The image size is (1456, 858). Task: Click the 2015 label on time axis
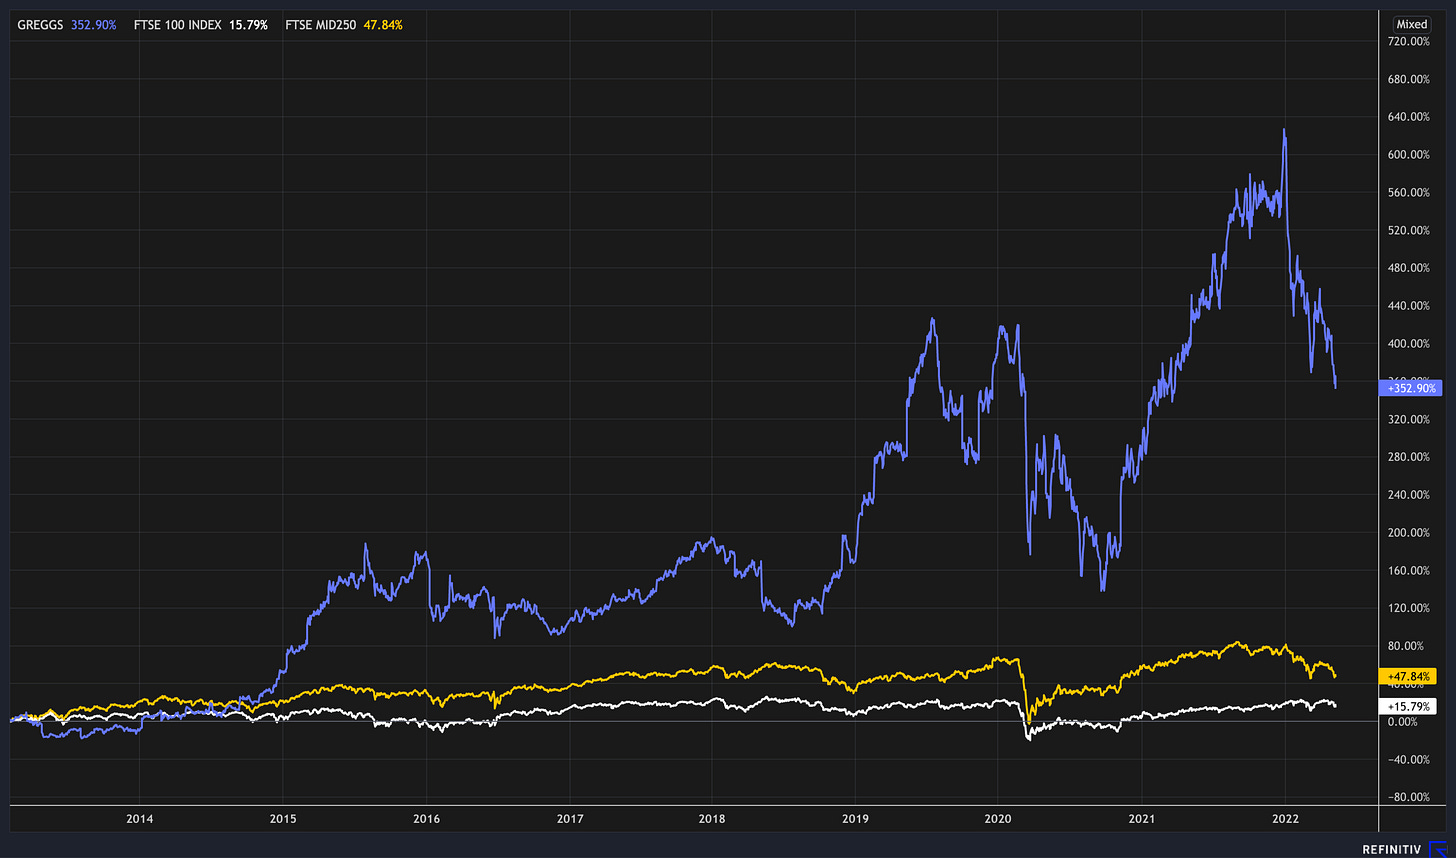(x=282, y=817)
